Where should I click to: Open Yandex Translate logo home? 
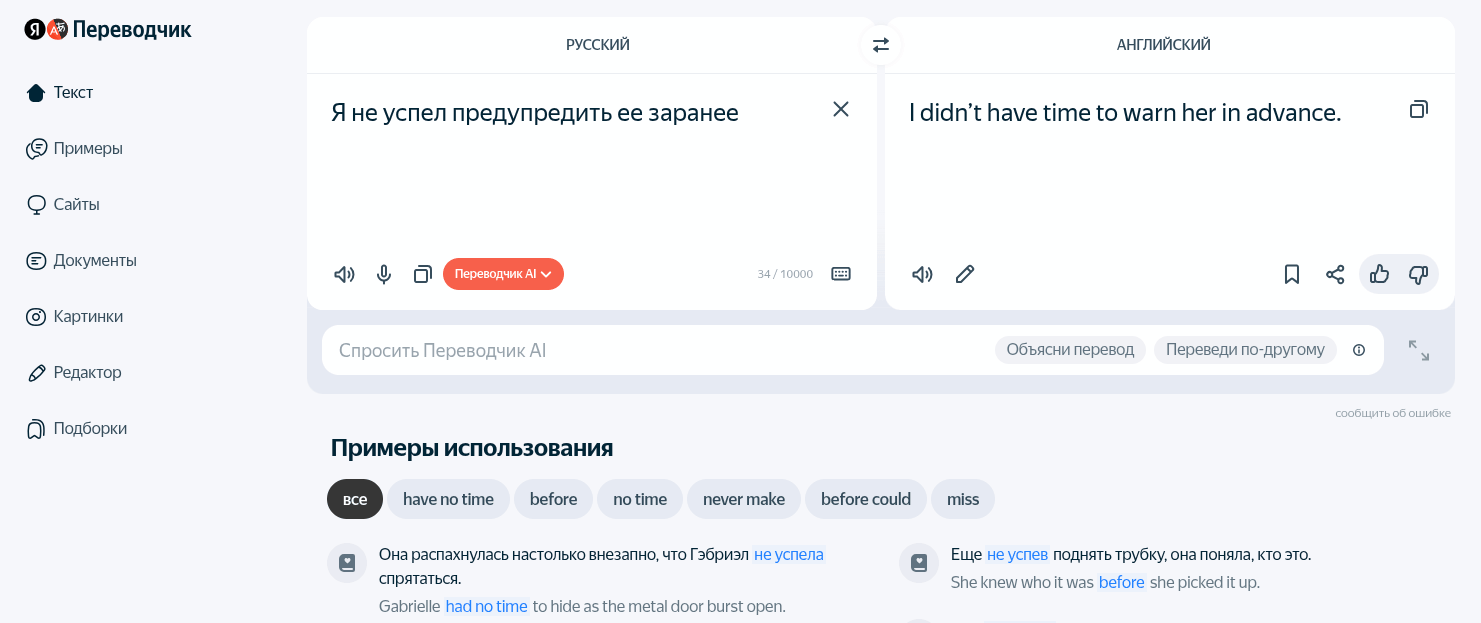tap(108, 30)
